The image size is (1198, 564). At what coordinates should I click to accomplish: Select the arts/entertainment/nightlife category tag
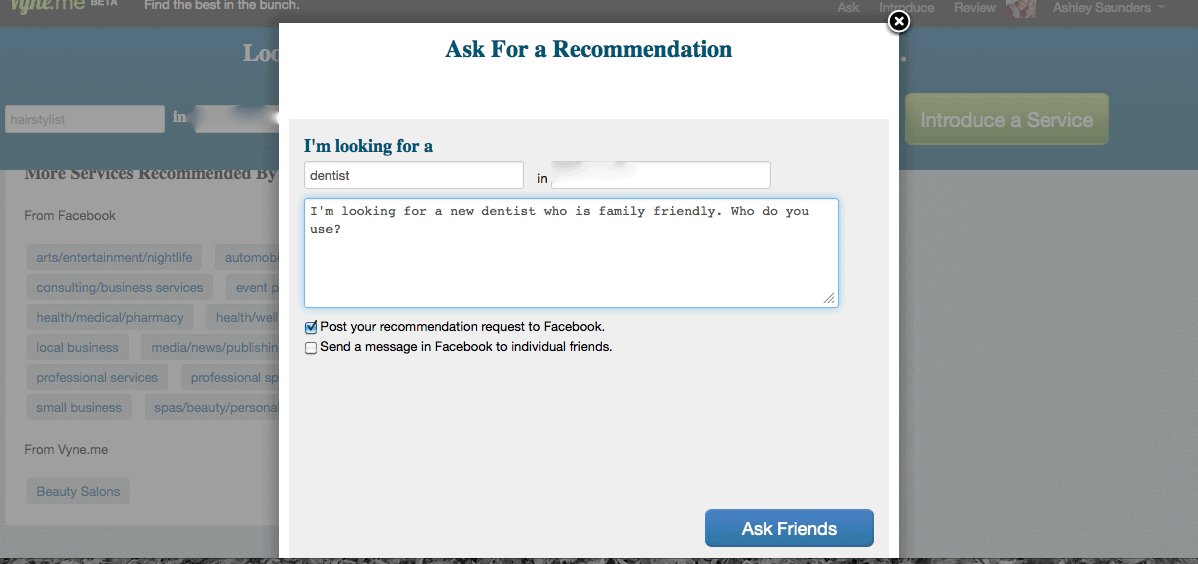115,258
